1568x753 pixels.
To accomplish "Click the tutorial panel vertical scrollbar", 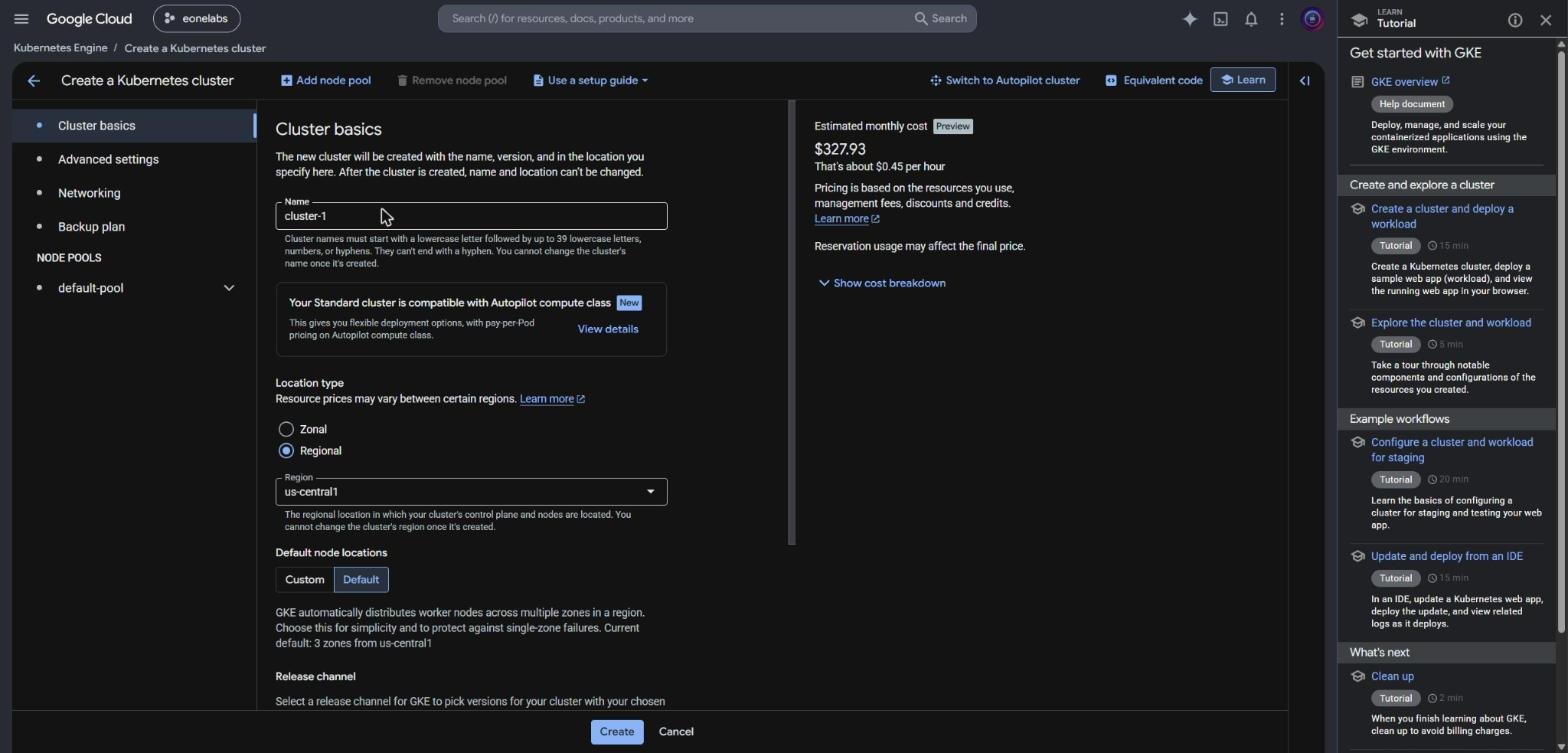I will [1561, 340].
